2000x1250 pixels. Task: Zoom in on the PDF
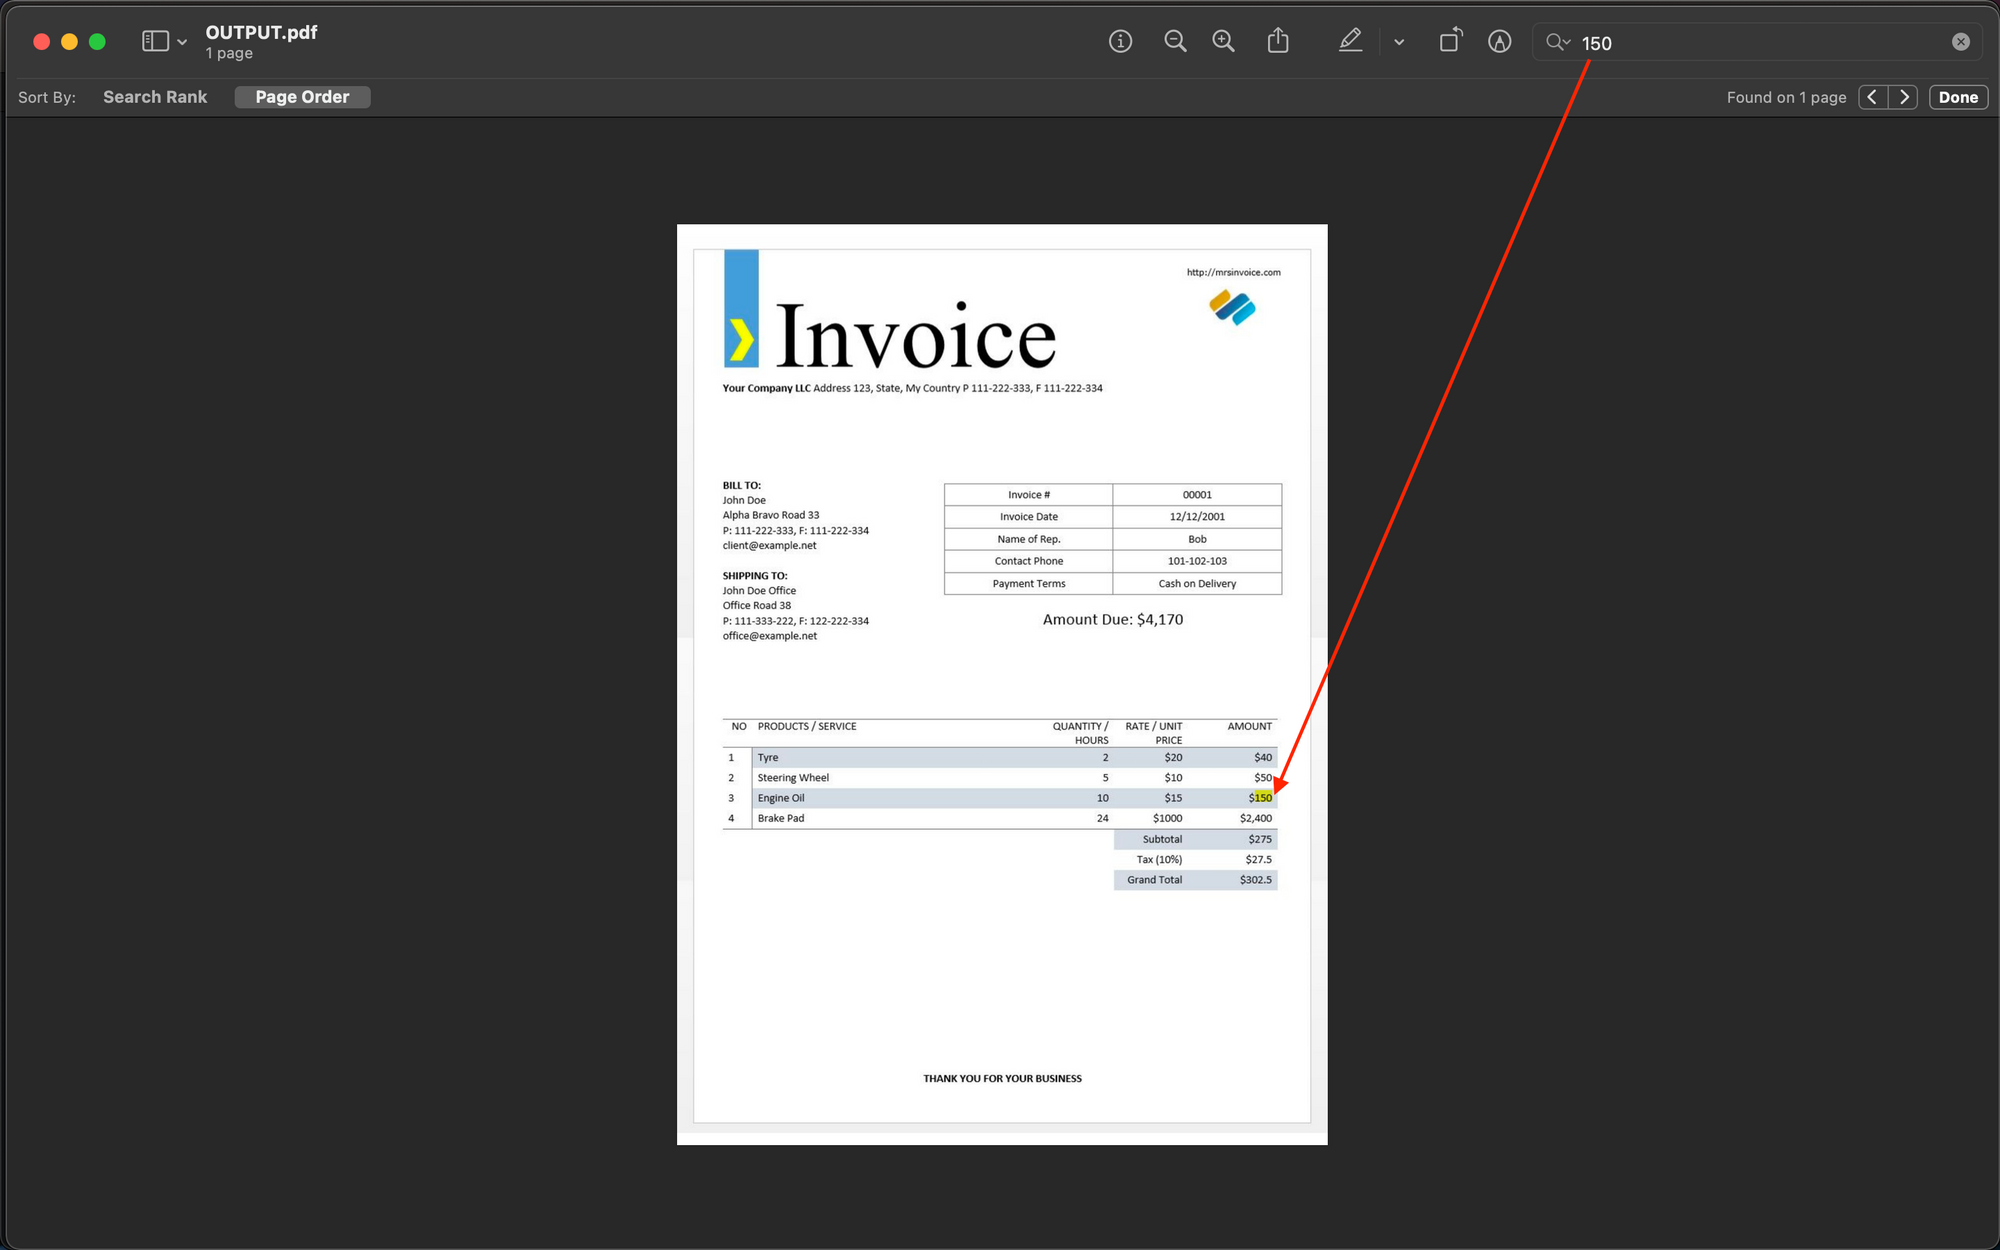tap(1223, 41)
